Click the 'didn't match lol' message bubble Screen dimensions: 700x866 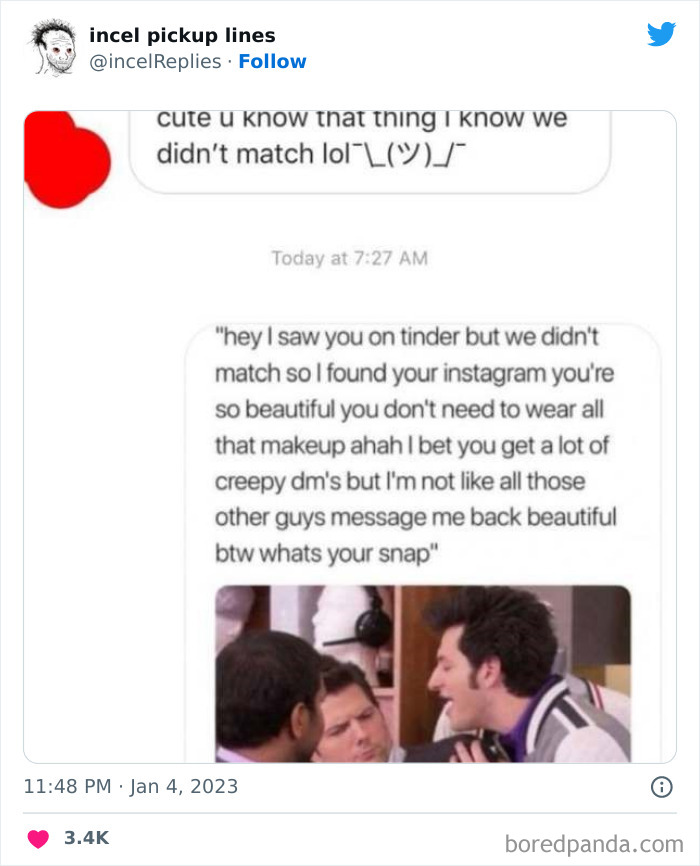click(x=370, y=151)
